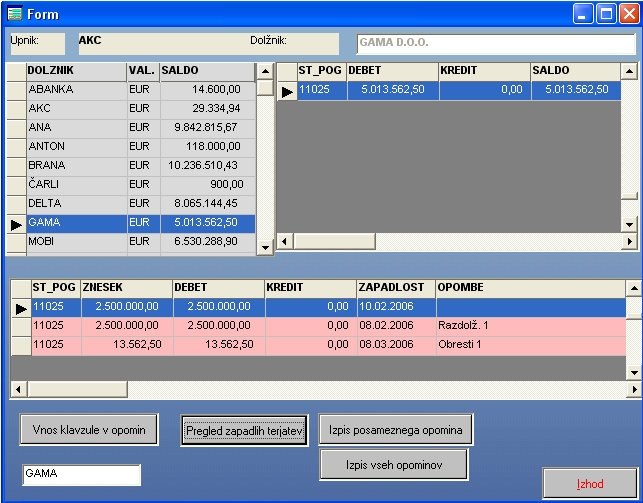Click the Form window title bar icon
This screenshot has width=643, height=503.
pyautogui.click(x=13, y=14)
